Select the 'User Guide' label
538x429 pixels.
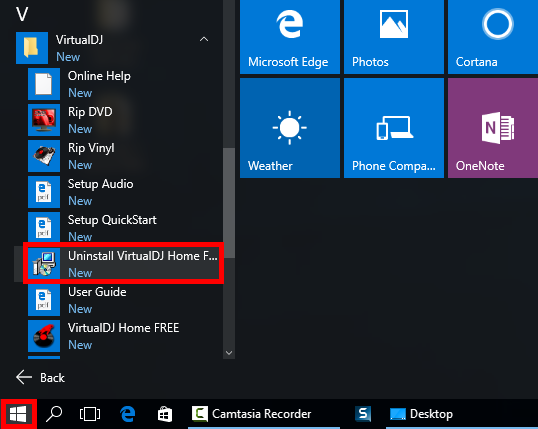click(97, 292)
